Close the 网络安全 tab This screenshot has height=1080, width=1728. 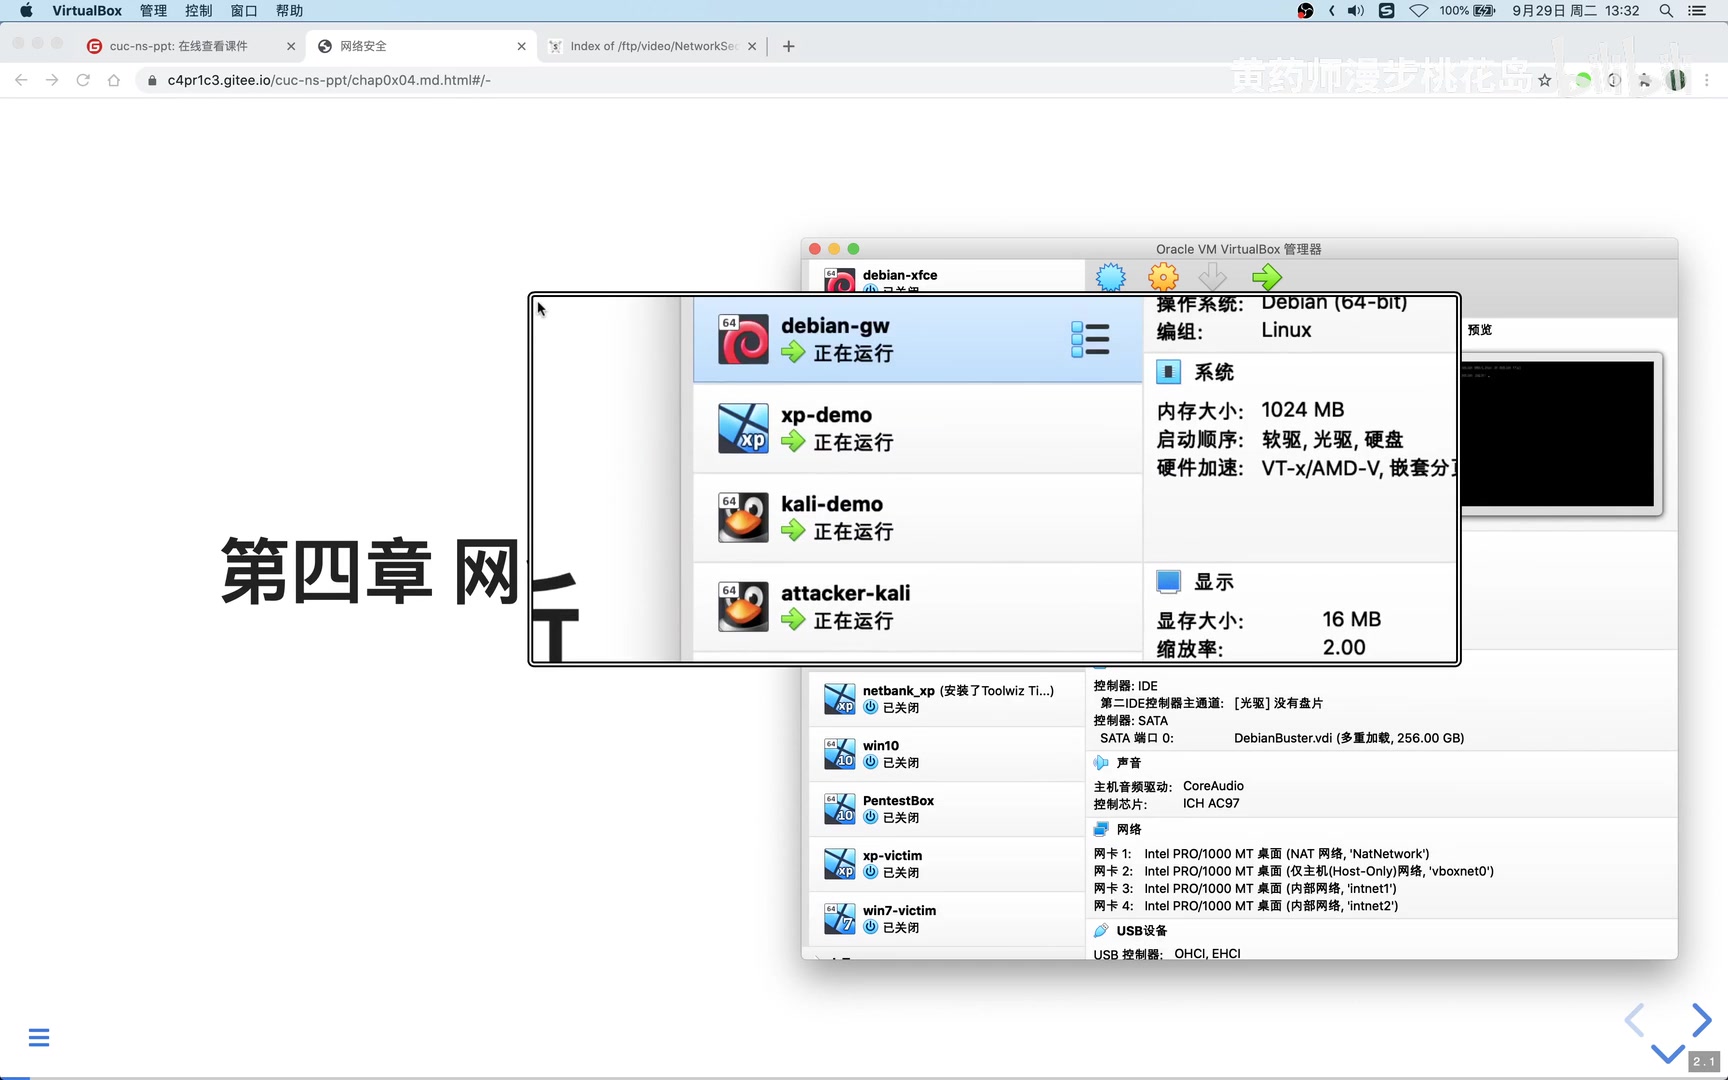(x=521, y=46)
